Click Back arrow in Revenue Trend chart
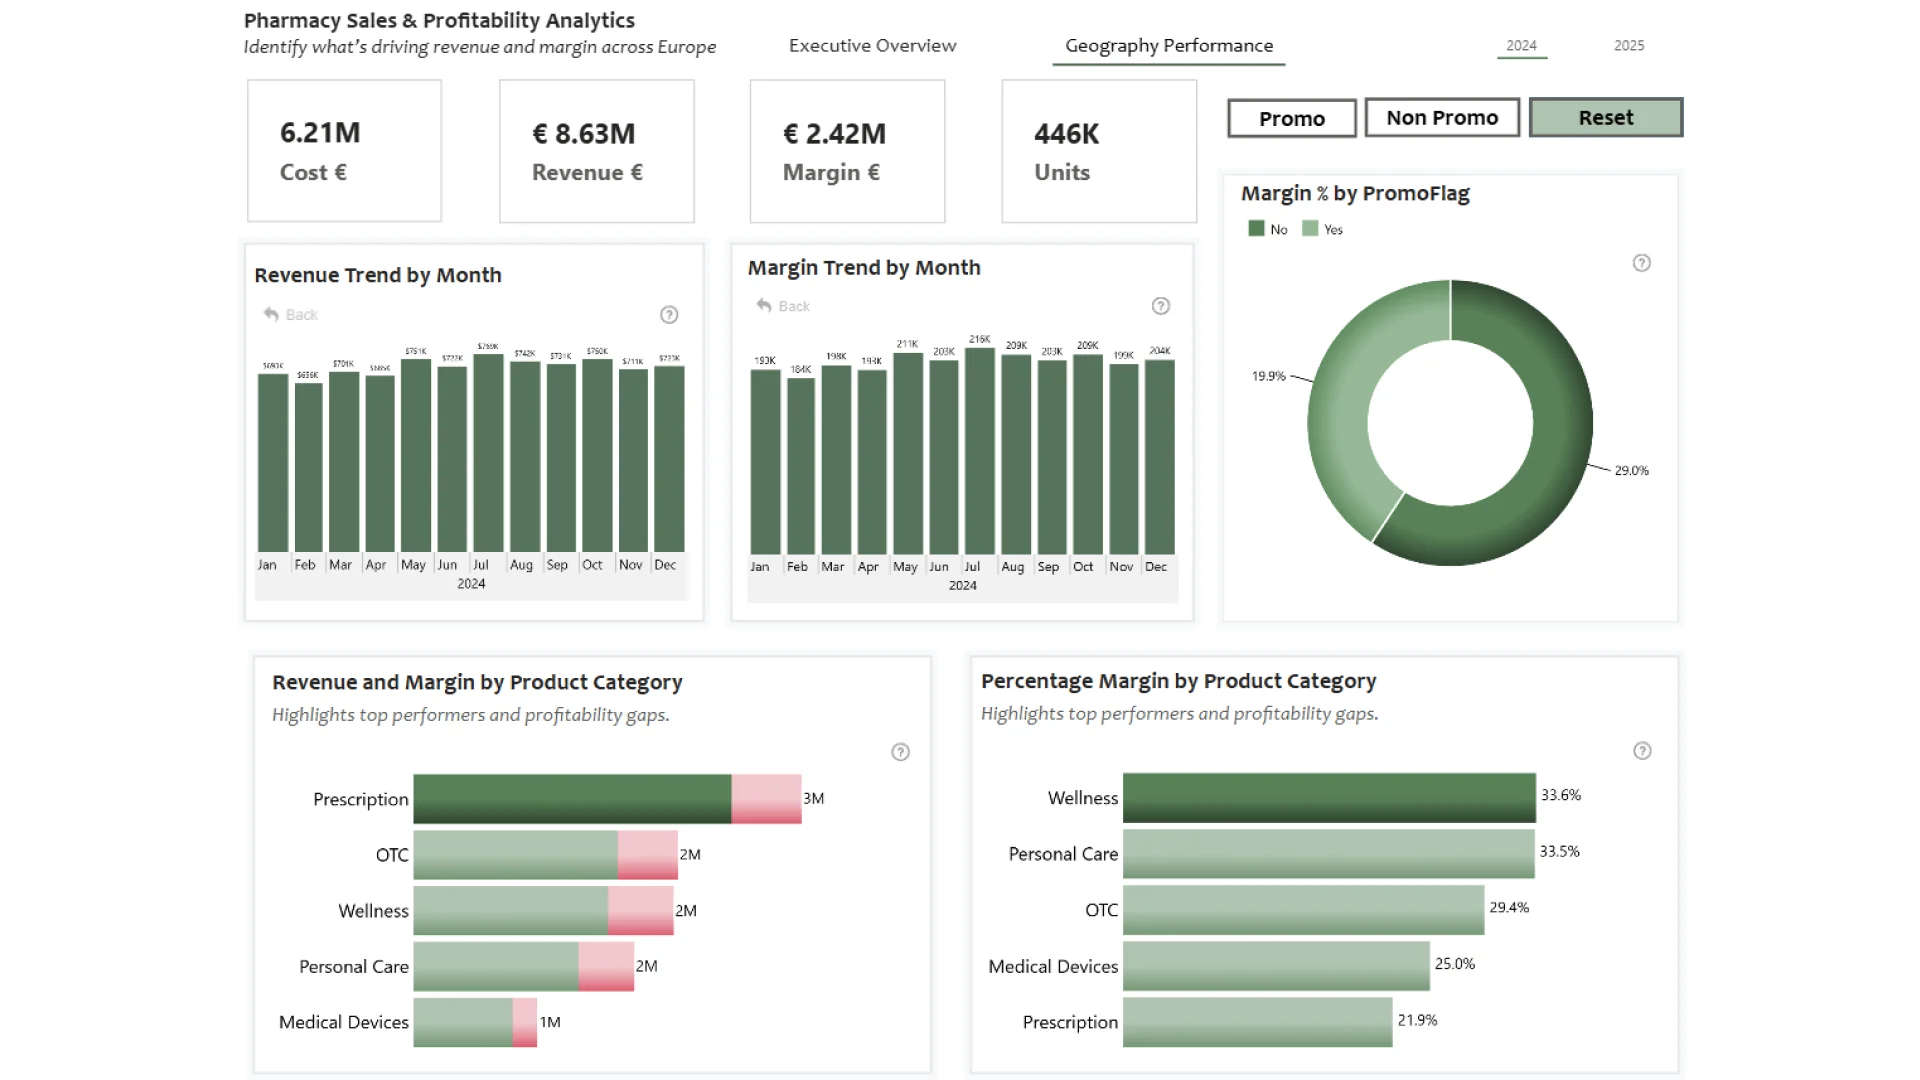Screen dimensions: 1920x1080 pos(271,314)
